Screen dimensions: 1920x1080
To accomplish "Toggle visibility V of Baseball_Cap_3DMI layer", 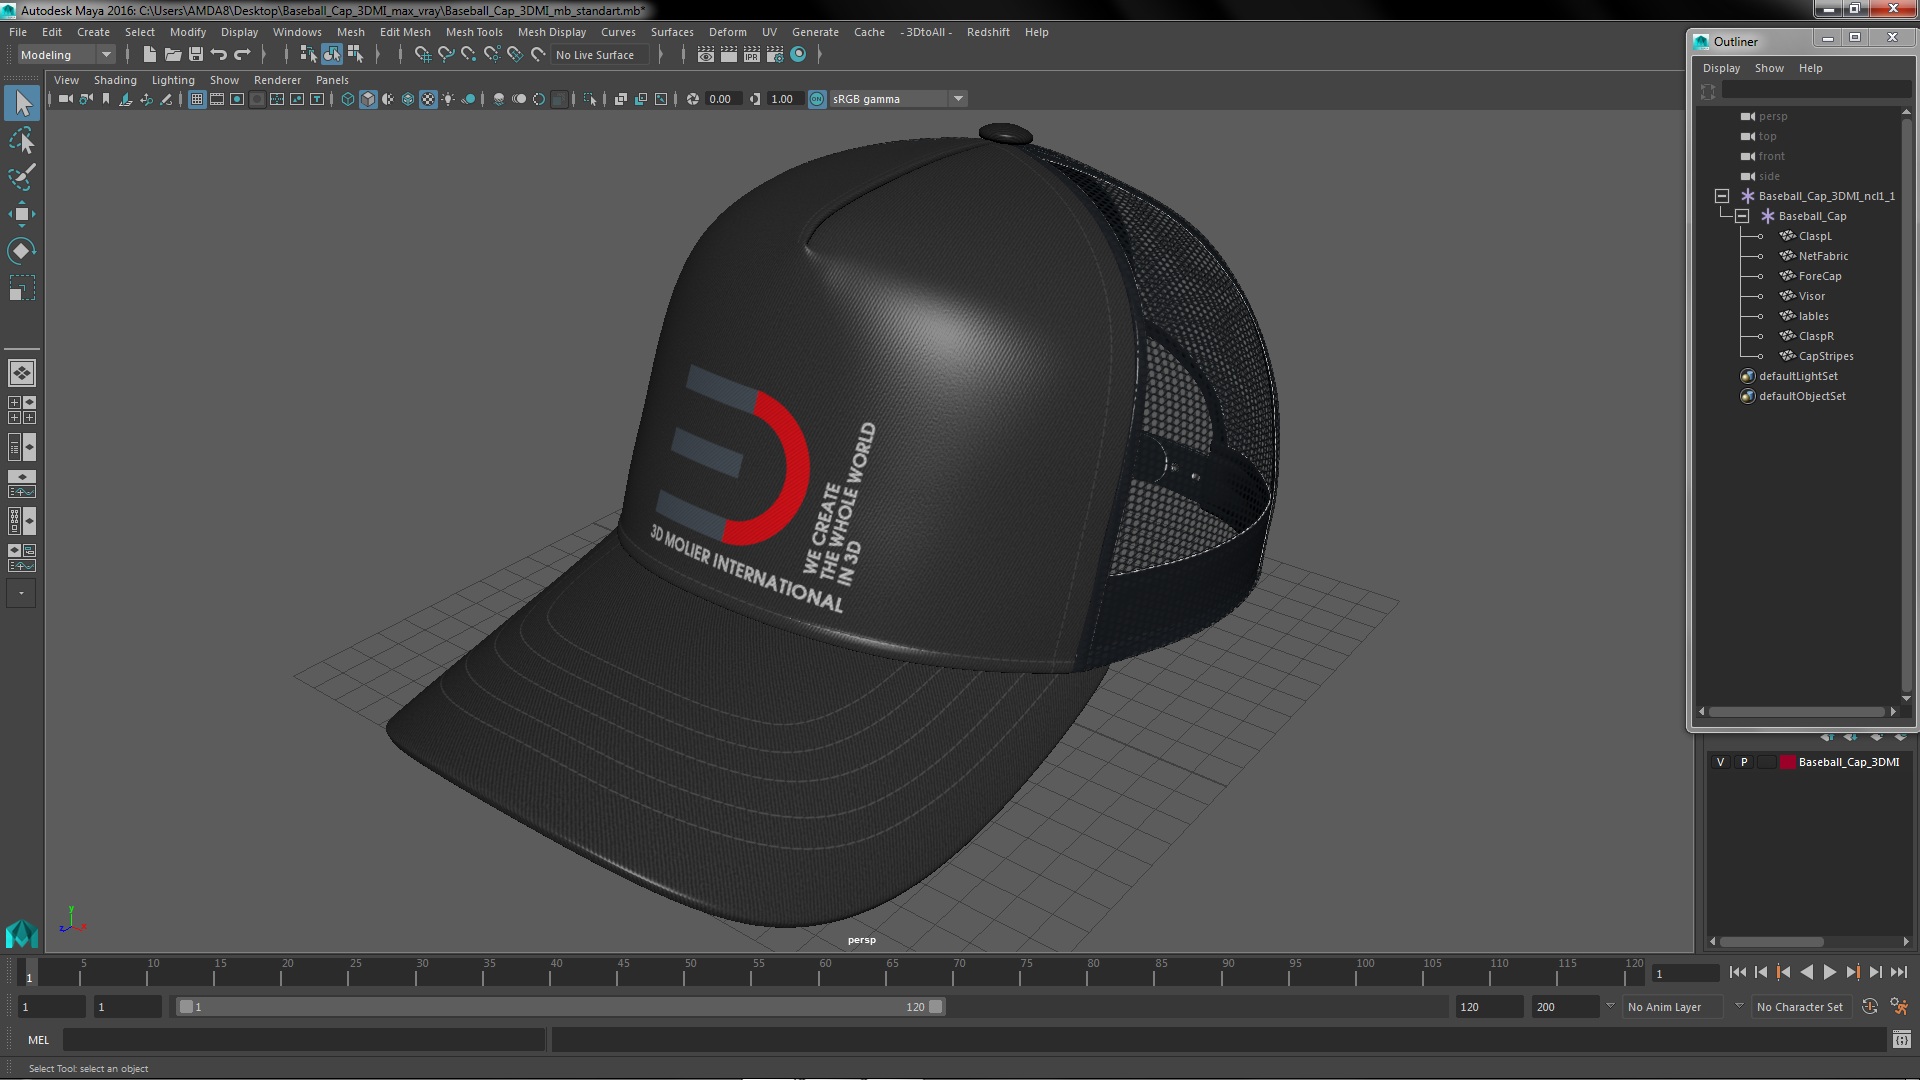I will pos(1720,762).
